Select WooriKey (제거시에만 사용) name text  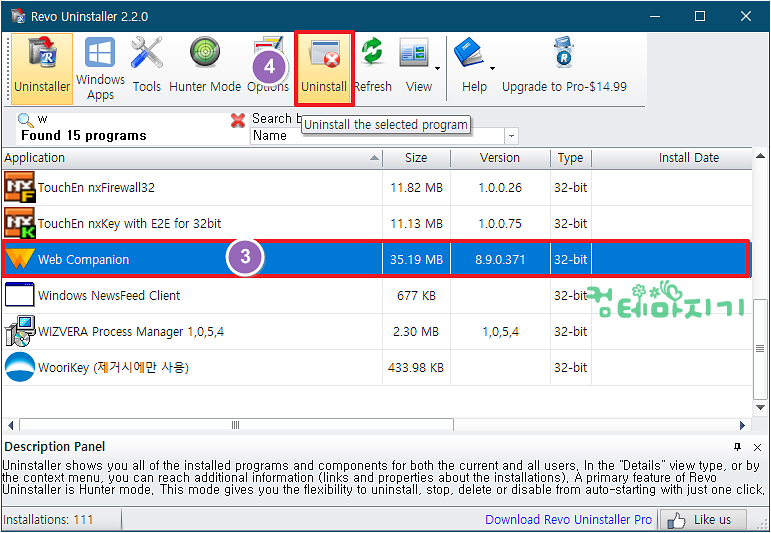tap(113, 368)
